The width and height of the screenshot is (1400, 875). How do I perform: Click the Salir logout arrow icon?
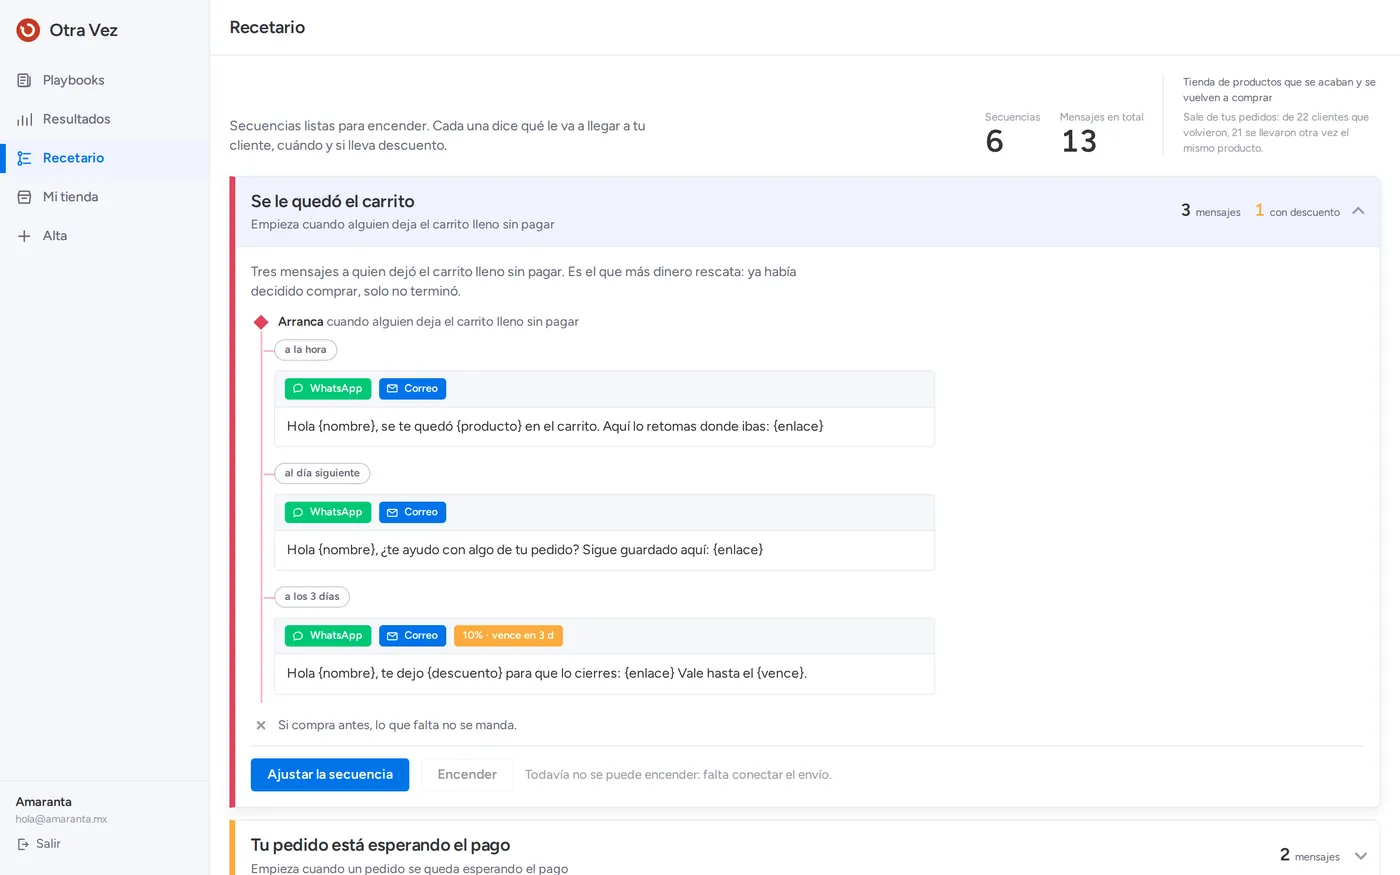(23, 844)
